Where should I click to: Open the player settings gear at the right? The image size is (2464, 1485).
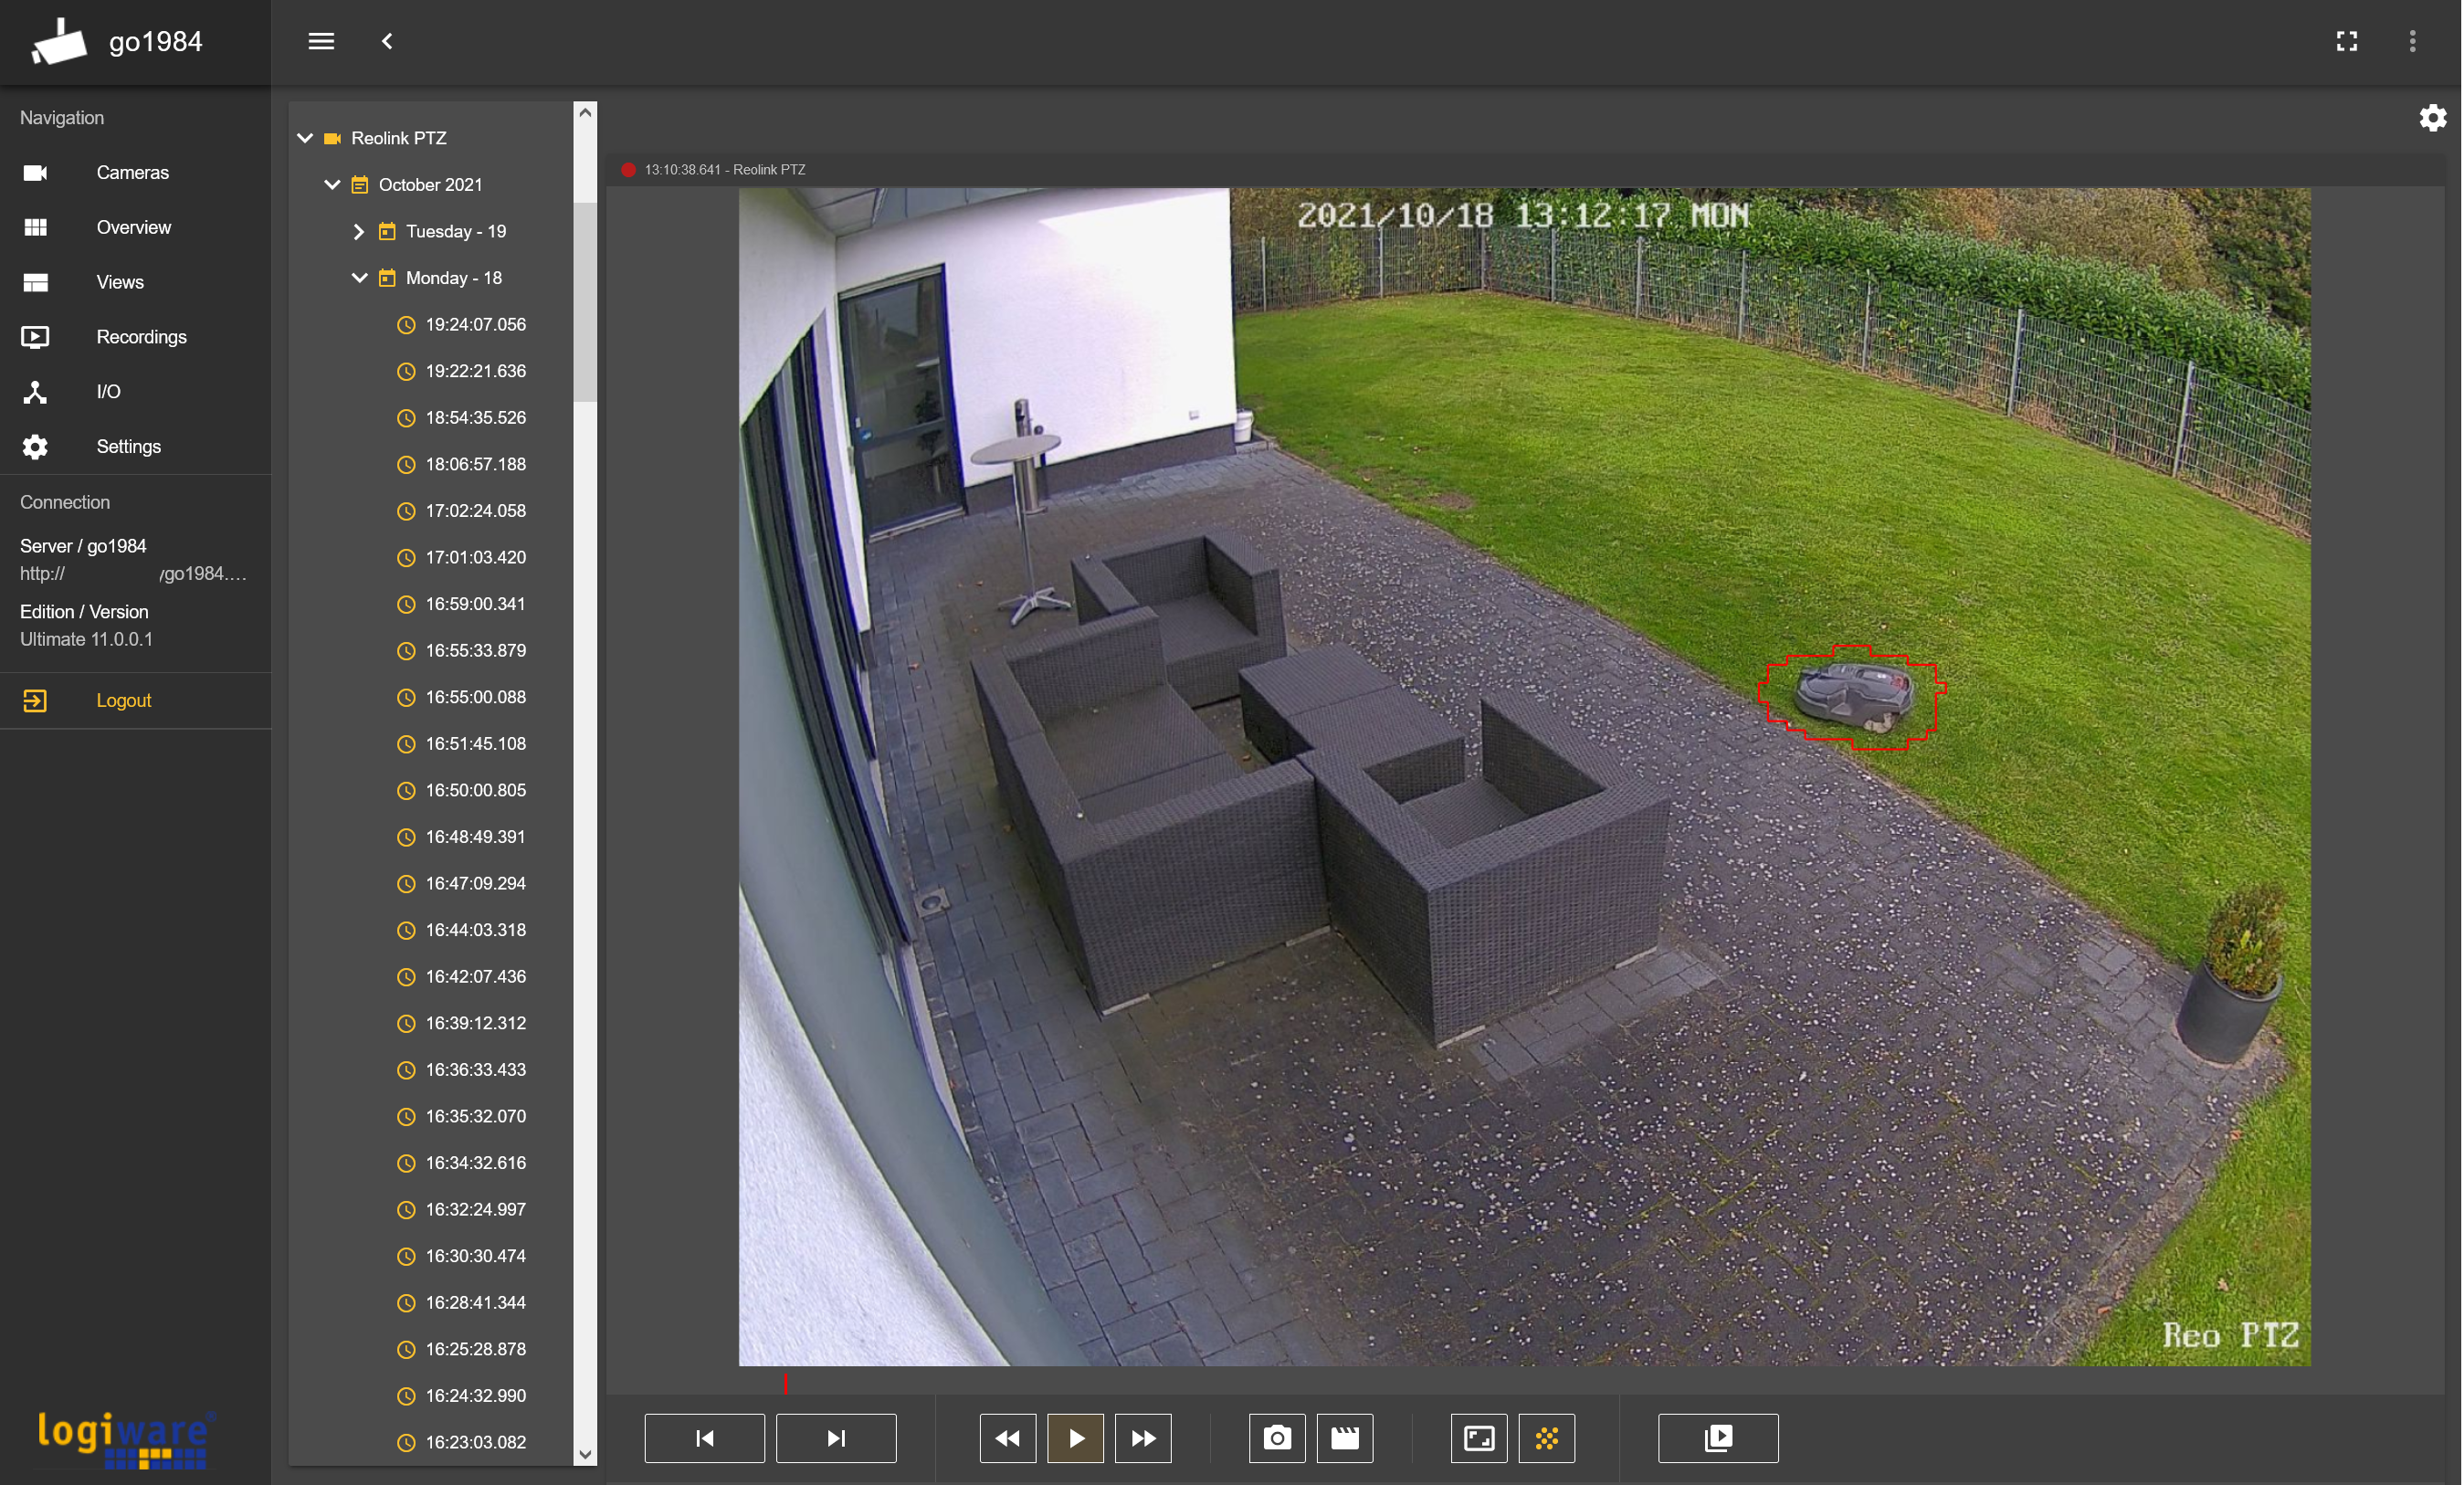click(2432, 118)
